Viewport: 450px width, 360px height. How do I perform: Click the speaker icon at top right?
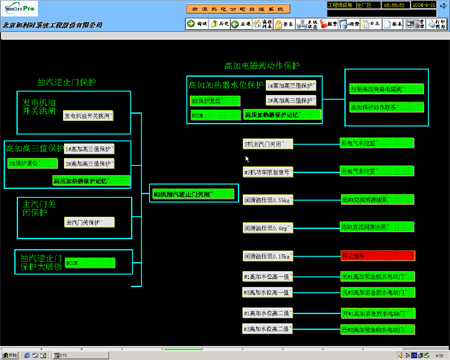click(x=443, y=6)
